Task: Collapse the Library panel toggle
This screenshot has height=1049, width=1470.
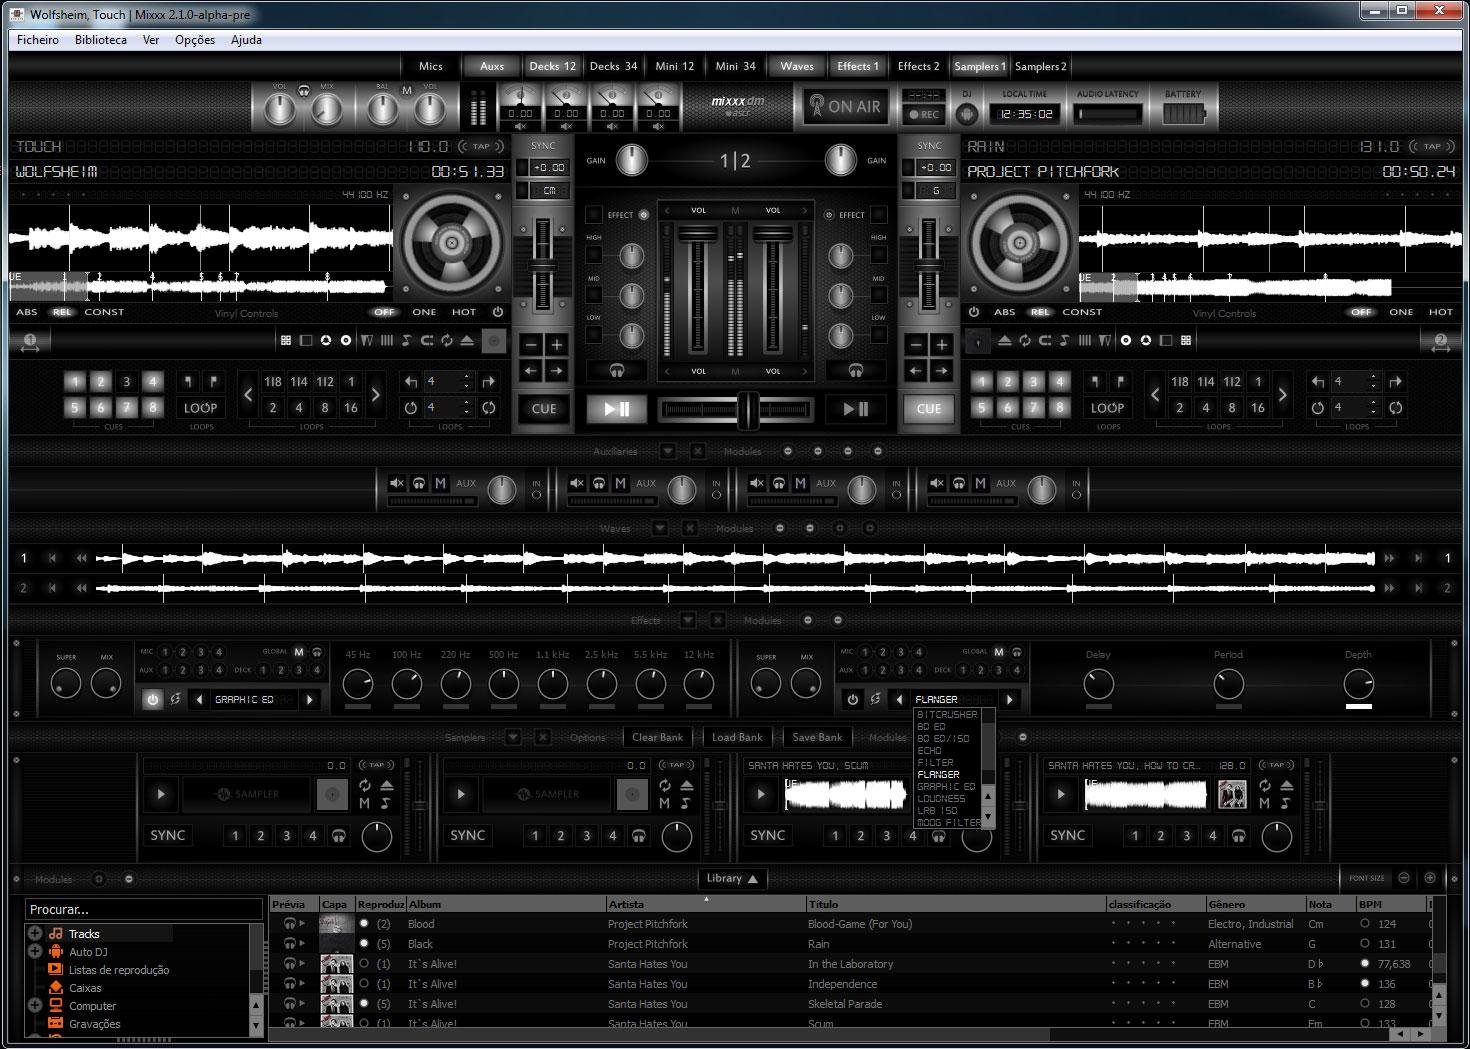Action: point(732,878)
